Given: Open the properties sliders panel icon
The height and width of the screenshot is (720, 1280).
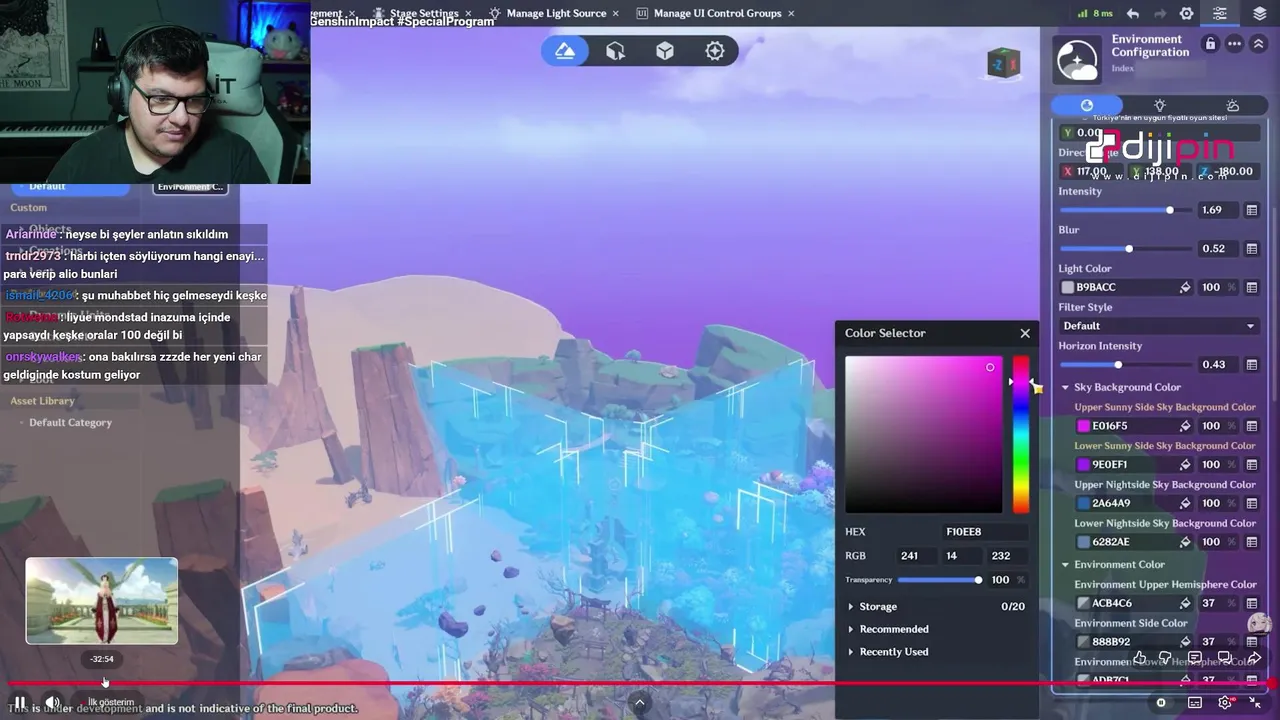Looking at the screenshot, I should 1220,14.
